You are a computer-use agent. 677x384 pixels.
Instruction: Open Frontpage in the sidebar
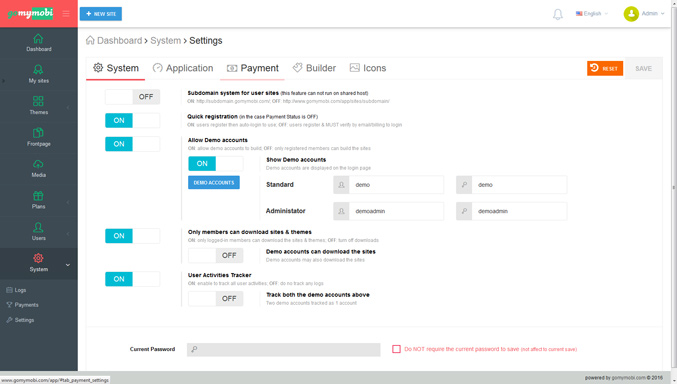[38, 137]
